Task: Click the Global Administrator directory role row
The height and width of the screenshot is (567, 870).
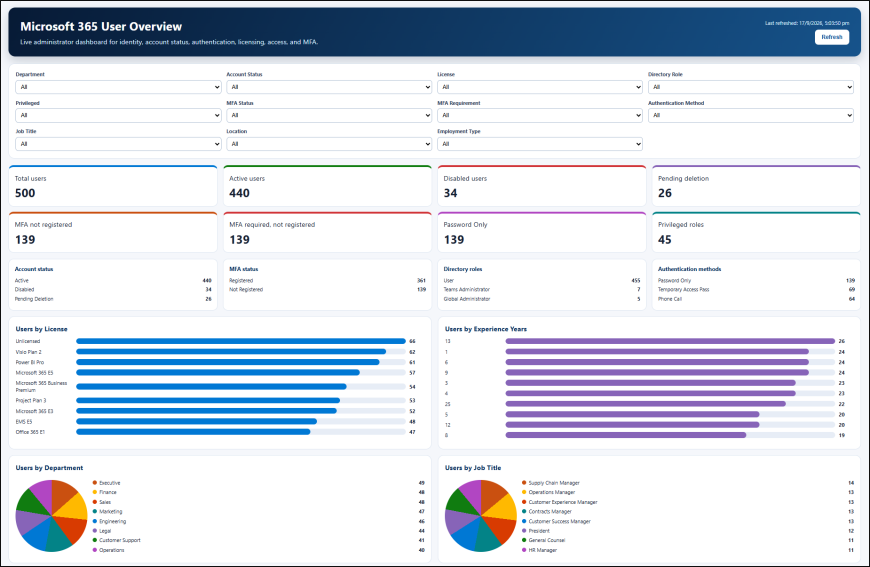Action: click(x=542, y=299)
